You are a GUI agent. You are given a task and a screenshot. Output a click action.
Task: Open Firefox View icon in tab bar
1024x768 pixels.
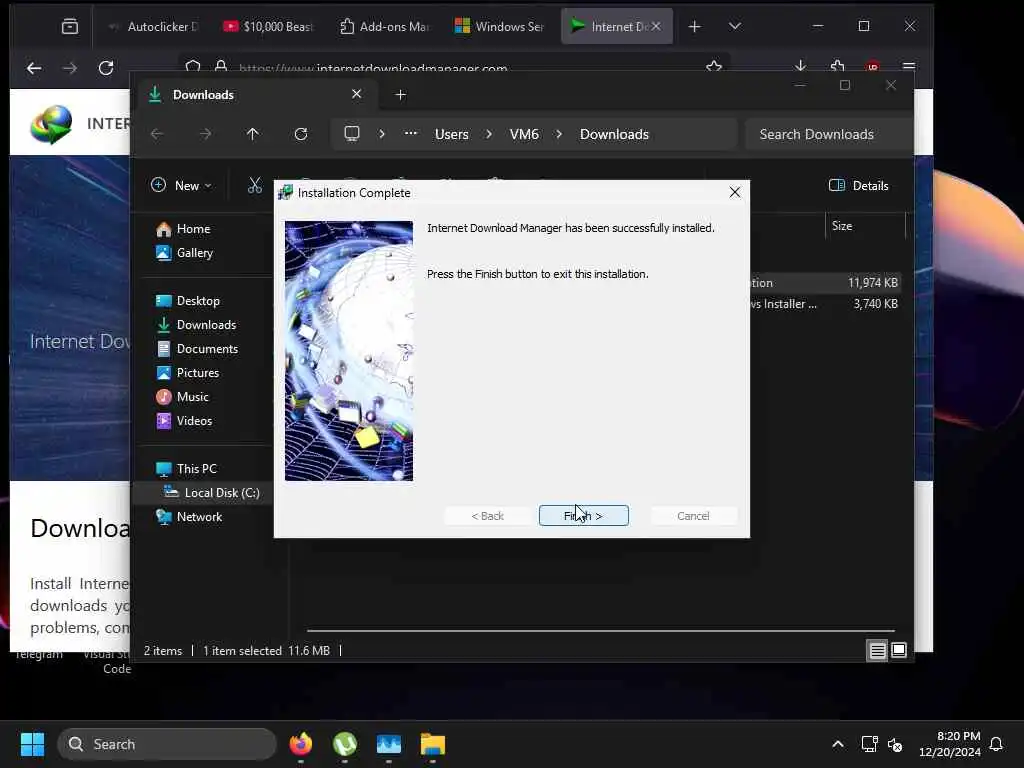69,26
